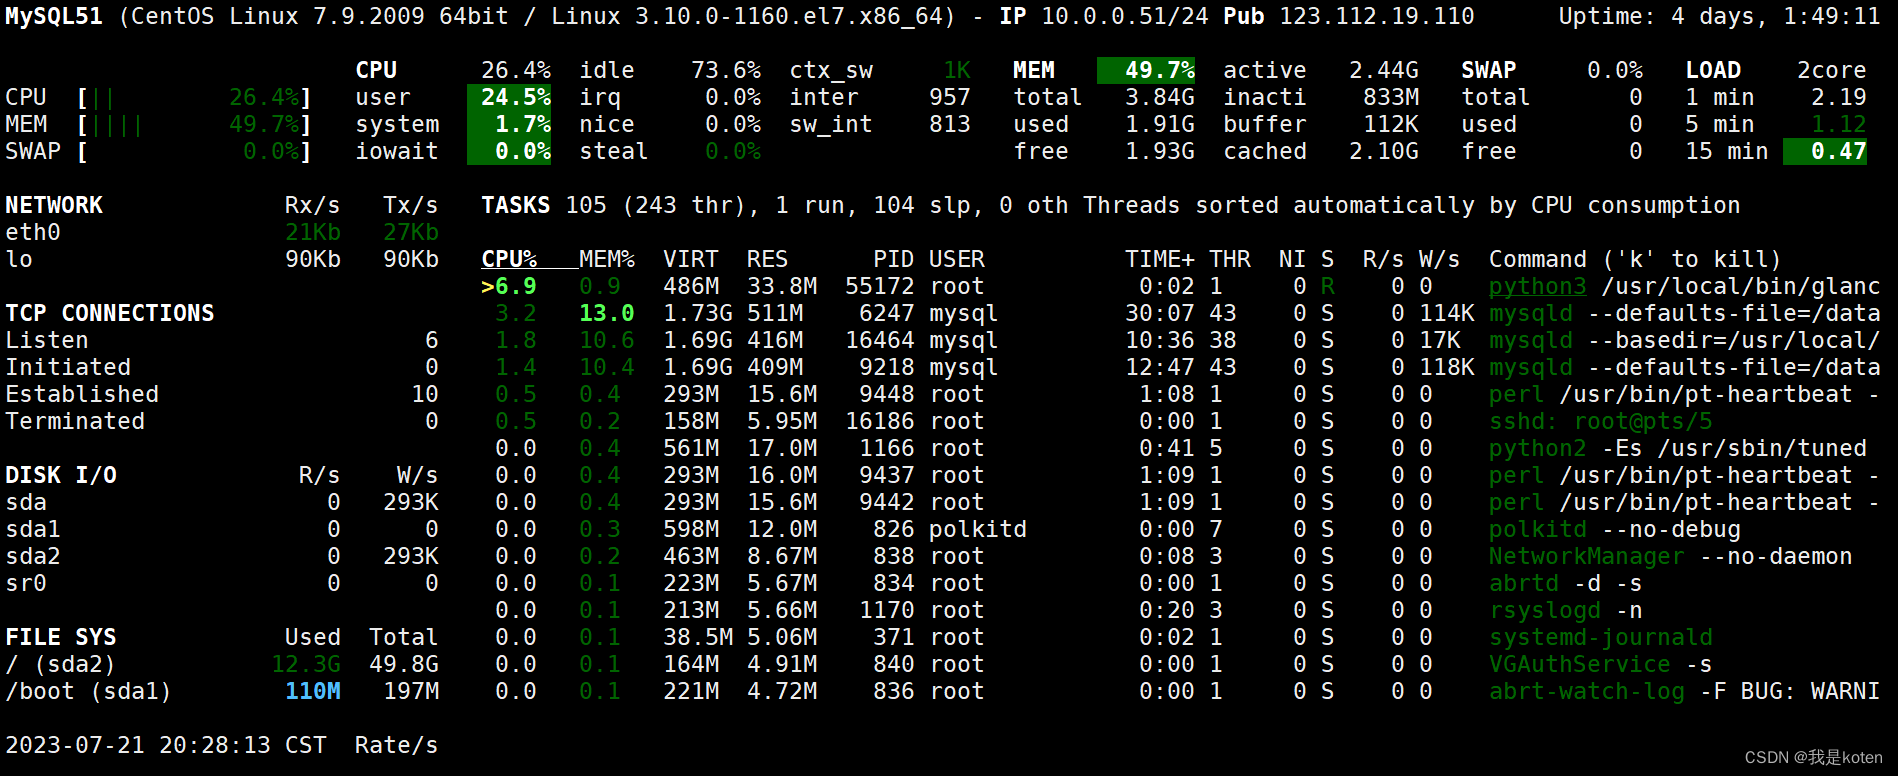Image resolution: width=1898 pixels, height=776 pixels.
Task: Click the 15 min load 0.47 value
Action: [1825, 151]
